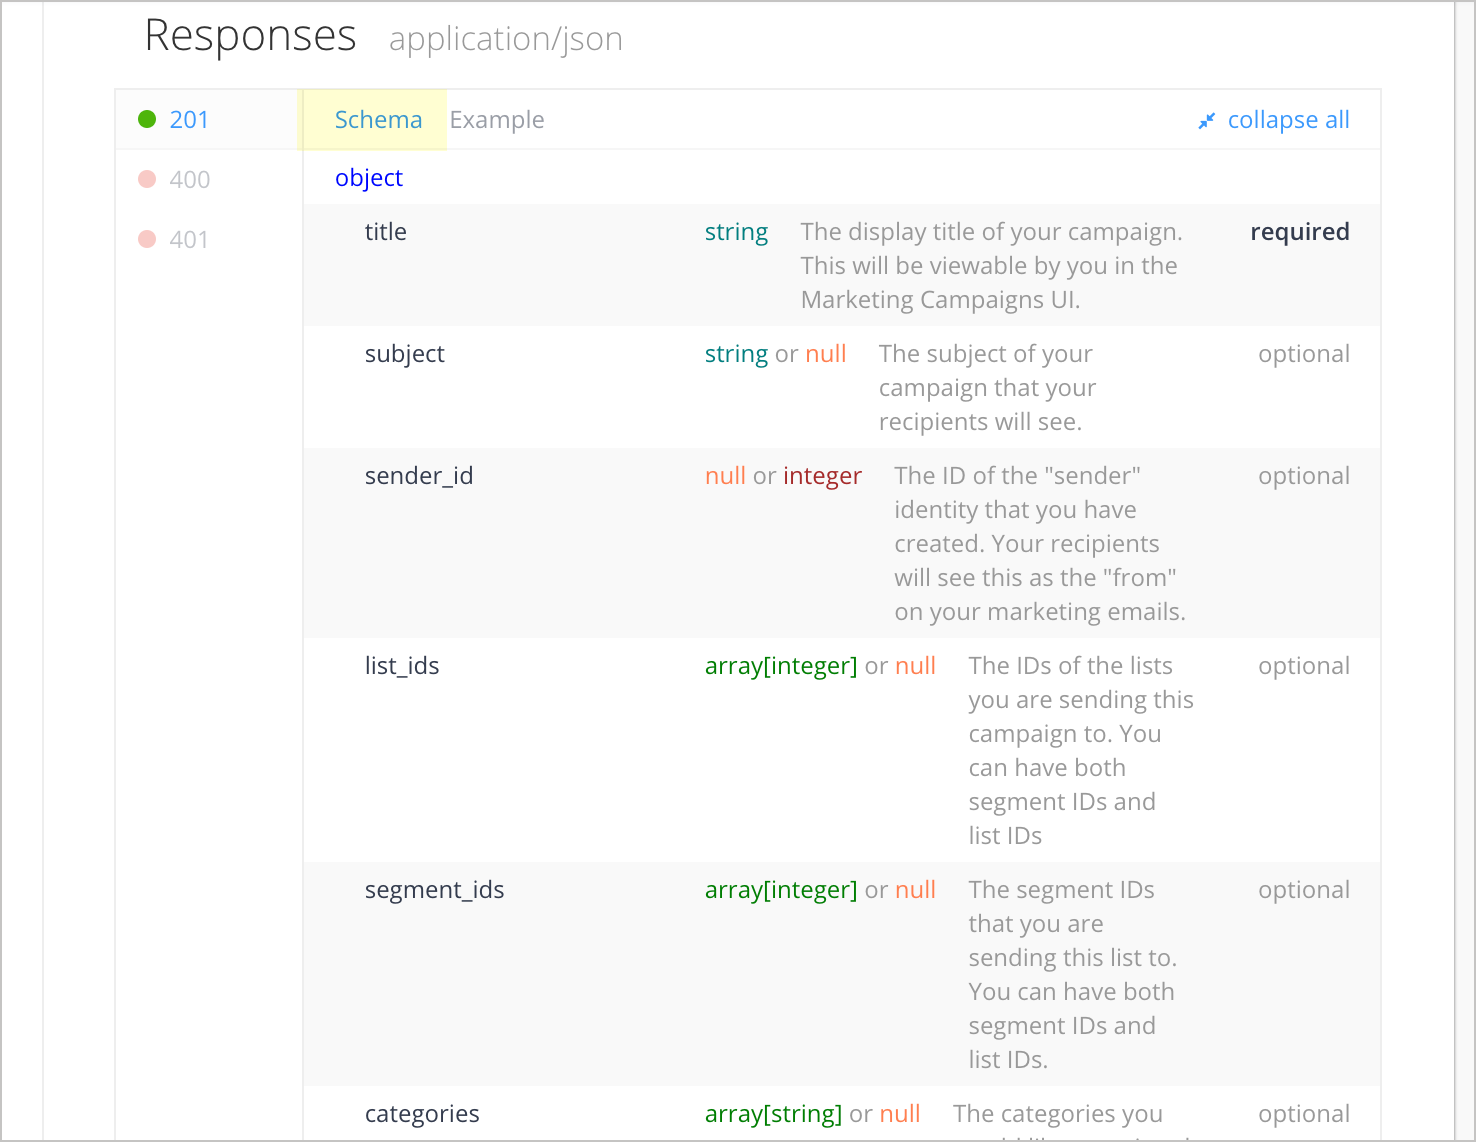This screenshot has width=1476, height=1142.
Task: Click the red status dot beside 400
Action: (146, 178)
